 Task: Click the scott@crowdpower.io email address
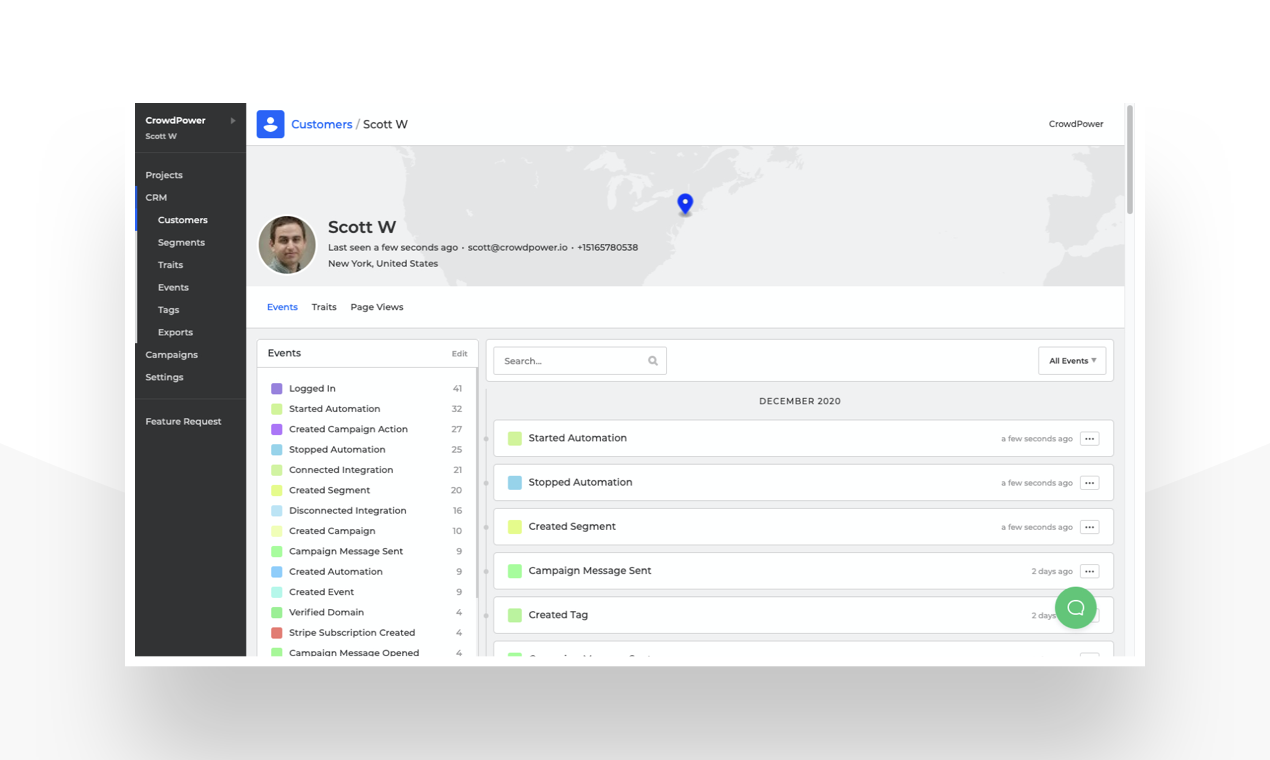517,247
